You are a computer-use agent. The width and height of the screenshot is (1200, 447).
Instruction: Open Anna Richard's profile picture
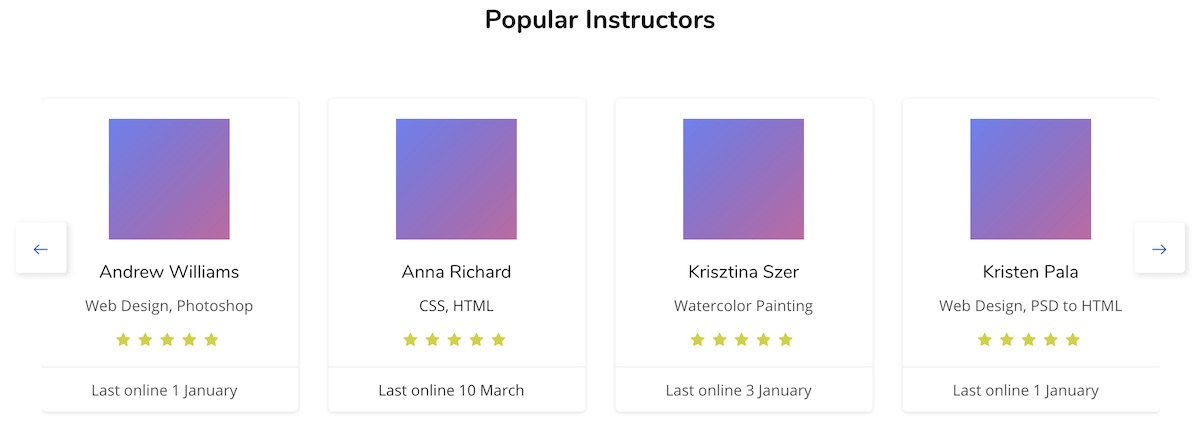(456, 179)
